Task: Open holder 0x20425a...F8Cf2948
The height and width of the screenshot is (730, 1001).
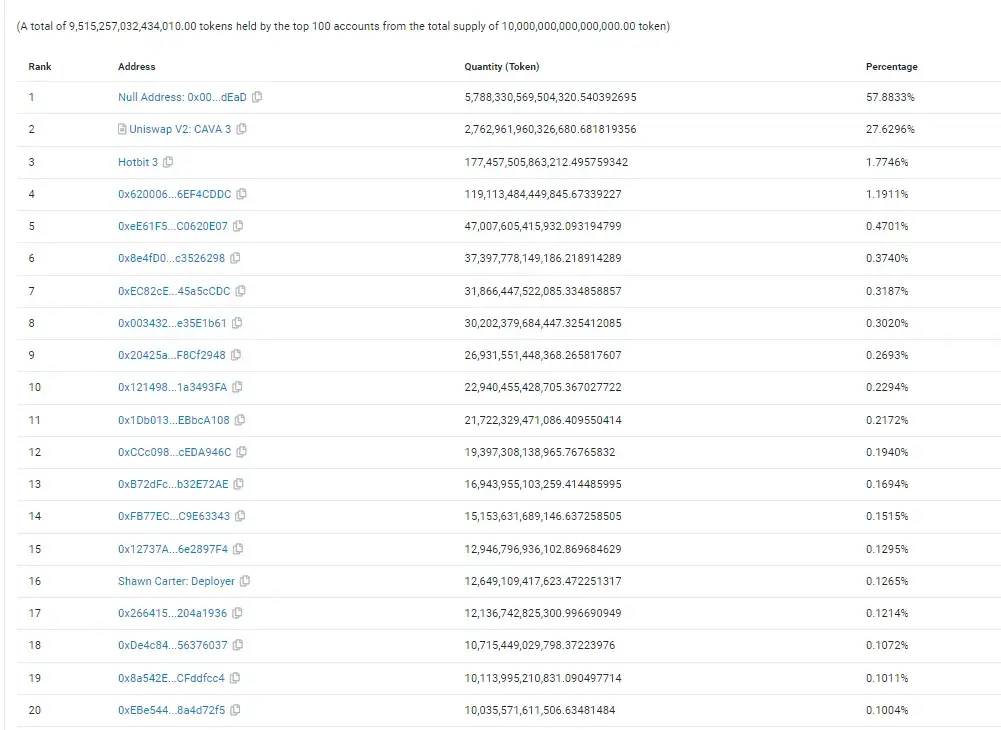Action: click(x=171, y=355)
